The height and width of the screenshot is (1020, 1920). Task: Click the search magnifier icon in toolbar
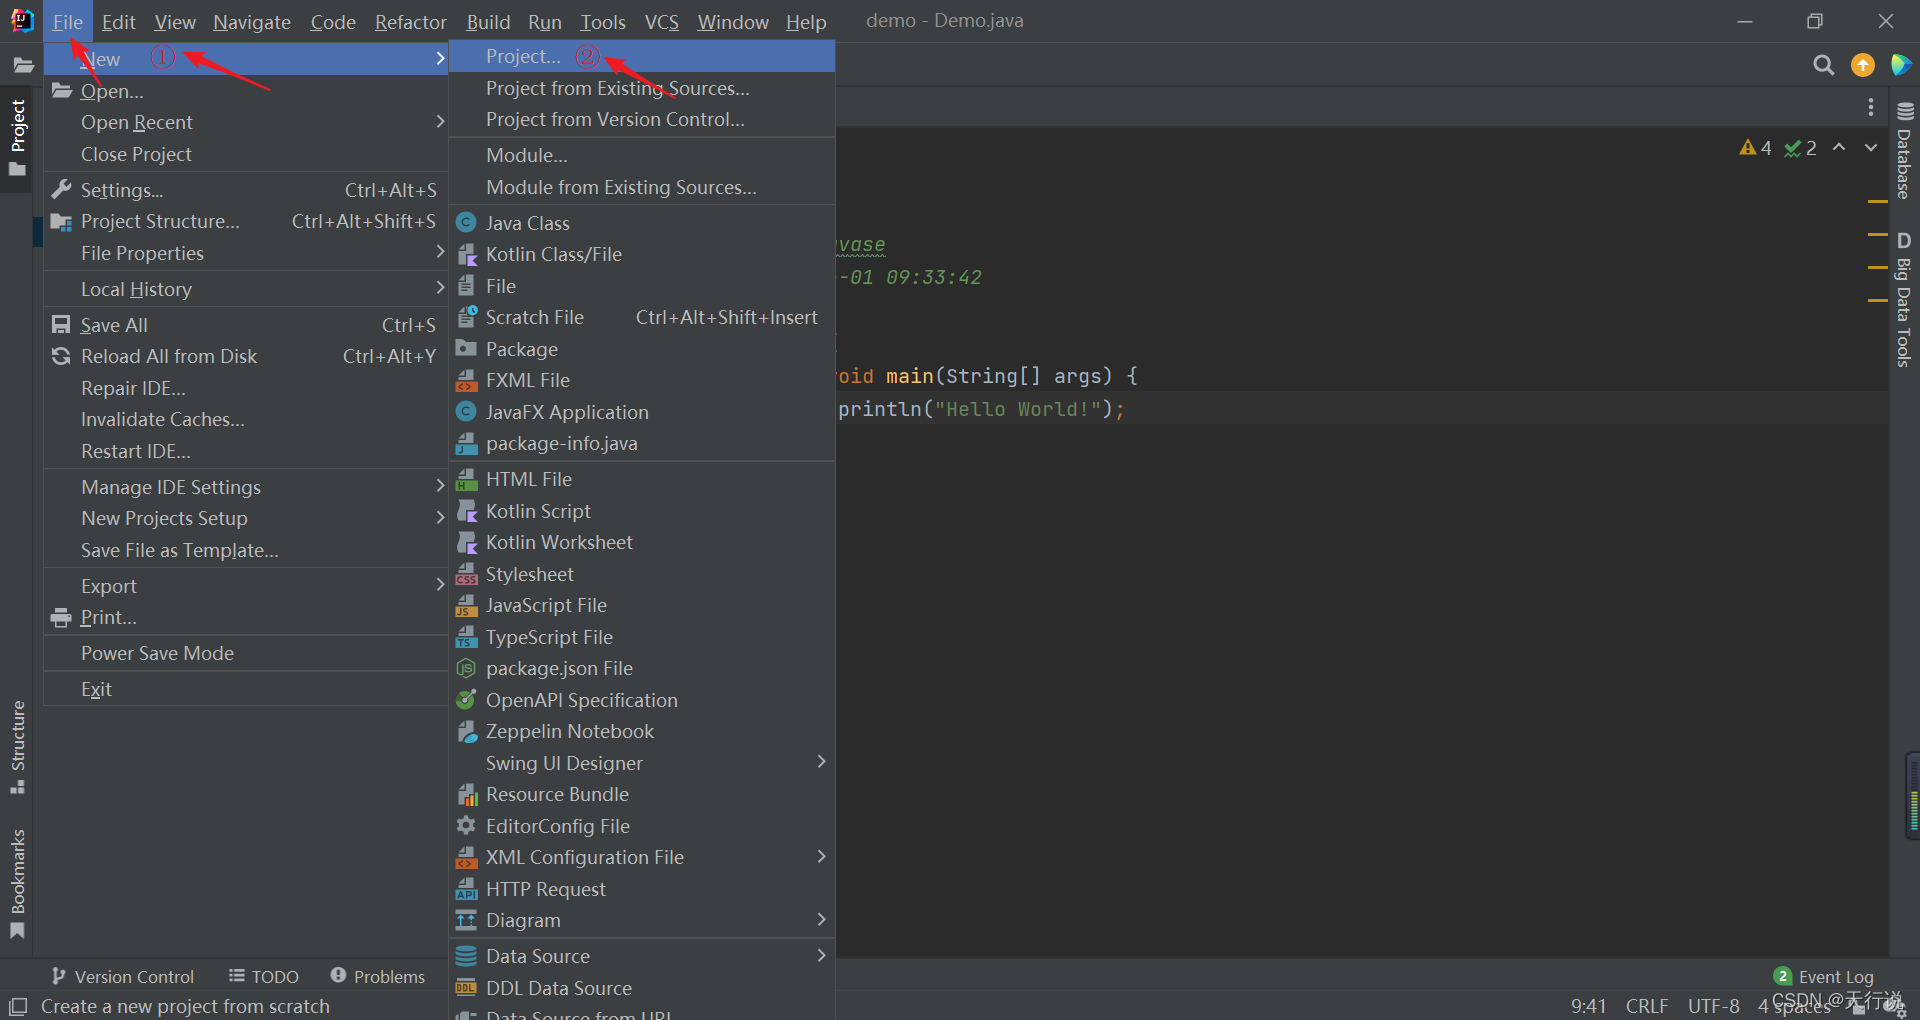(1823, 65)
